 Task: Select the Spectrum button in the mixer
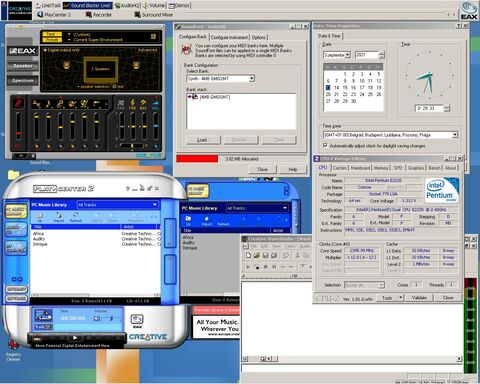23,80
